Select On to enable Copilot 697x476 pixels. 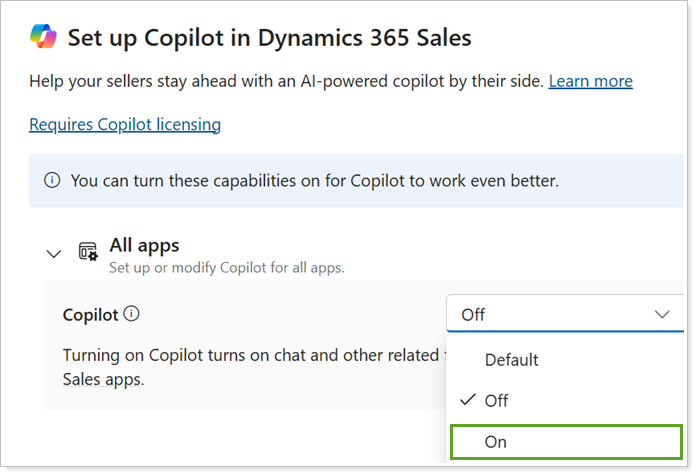495,441
